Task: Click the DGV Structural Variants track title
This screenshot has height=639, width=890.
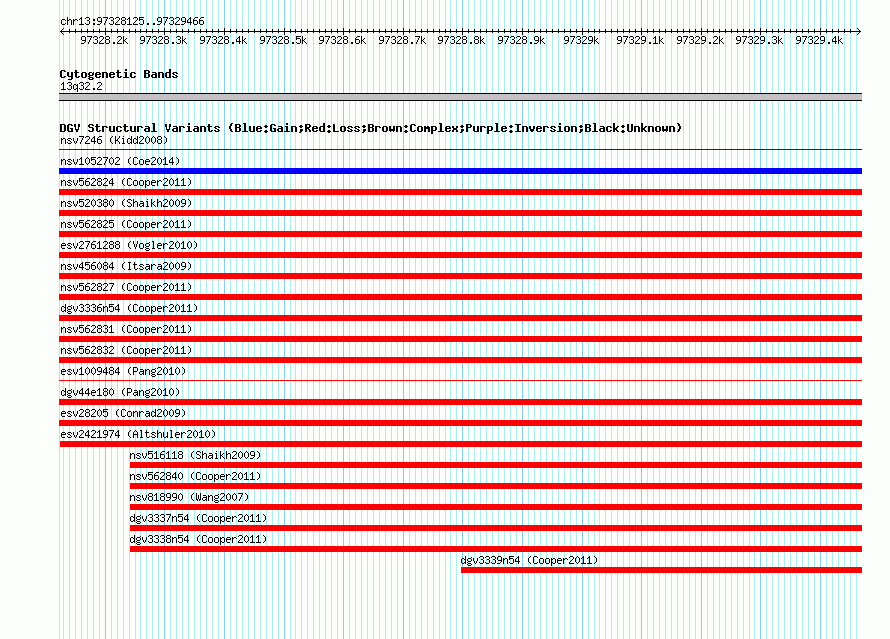Action: (x=371, y=128)
